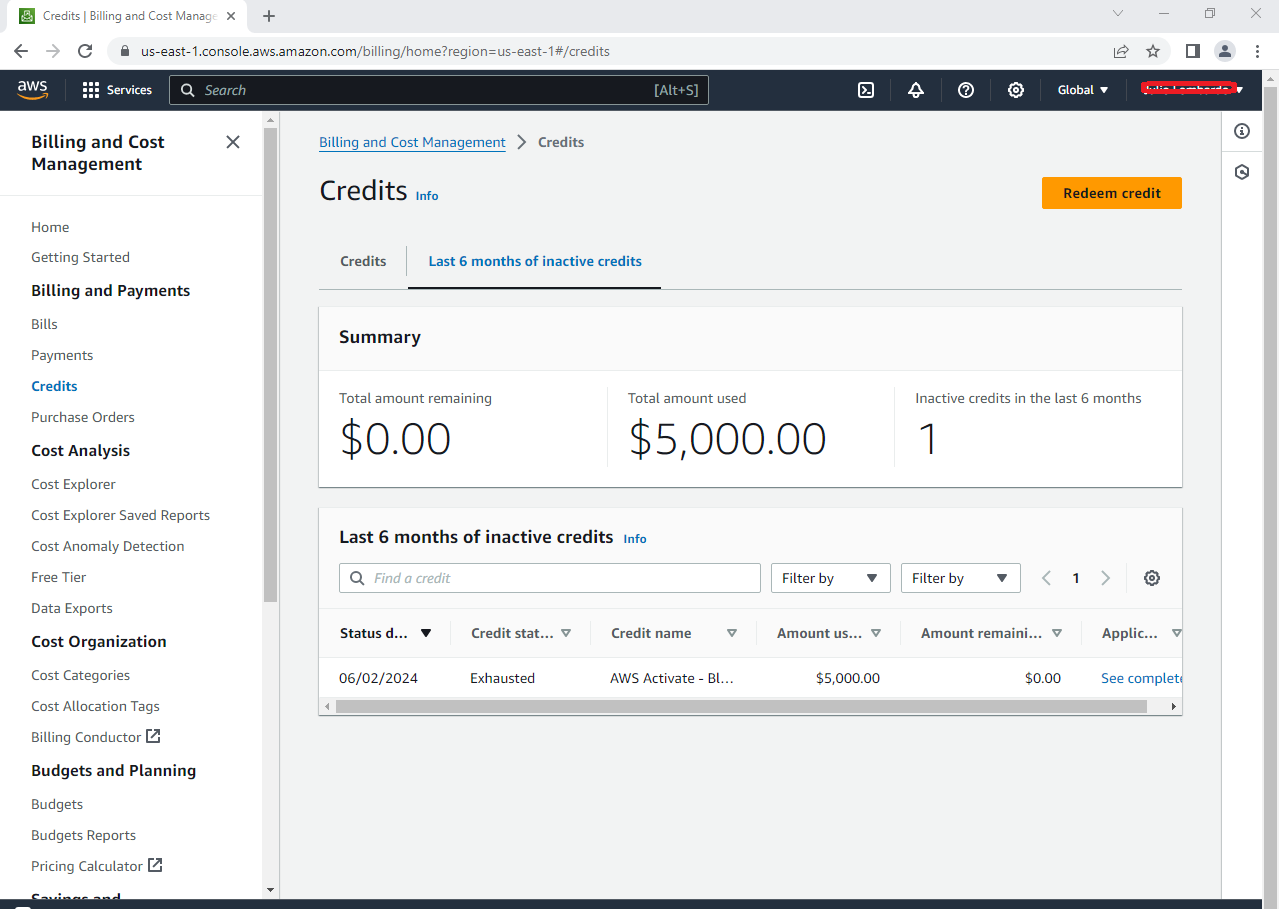Open Purchase Orders in sidebar
Screen dimensions: 1279x909
click(x=83, y=417)
